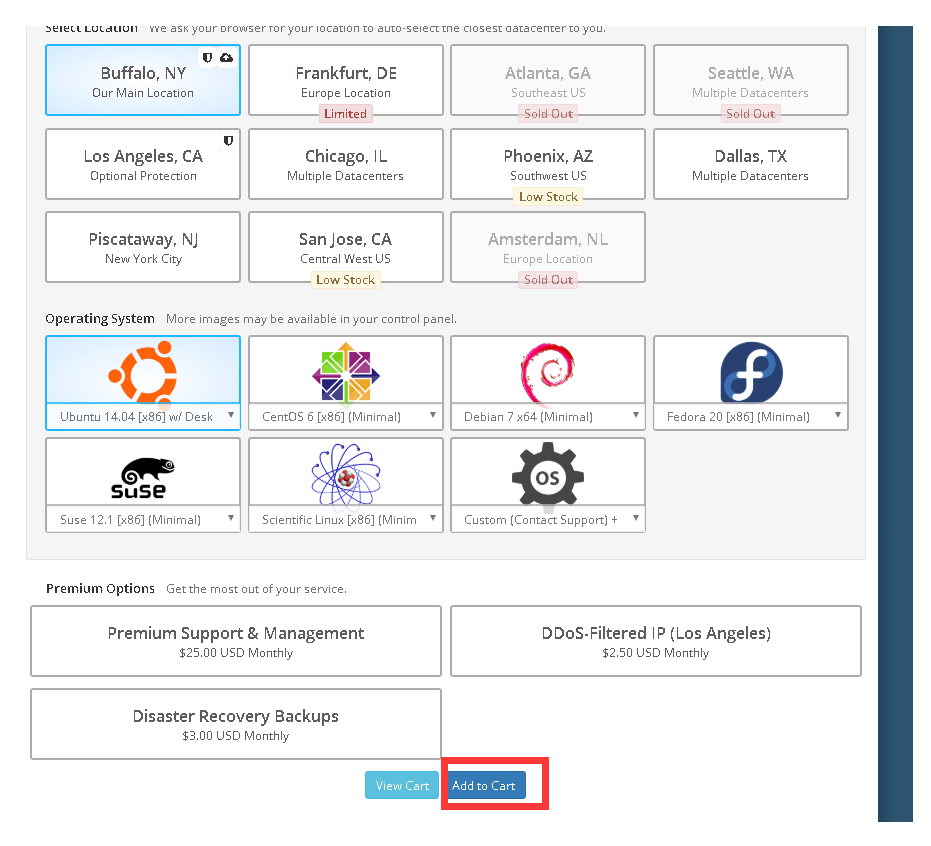Select Phoenix, AZ location
The height and width of the screenshot is (846, 931).
(548, 164)
